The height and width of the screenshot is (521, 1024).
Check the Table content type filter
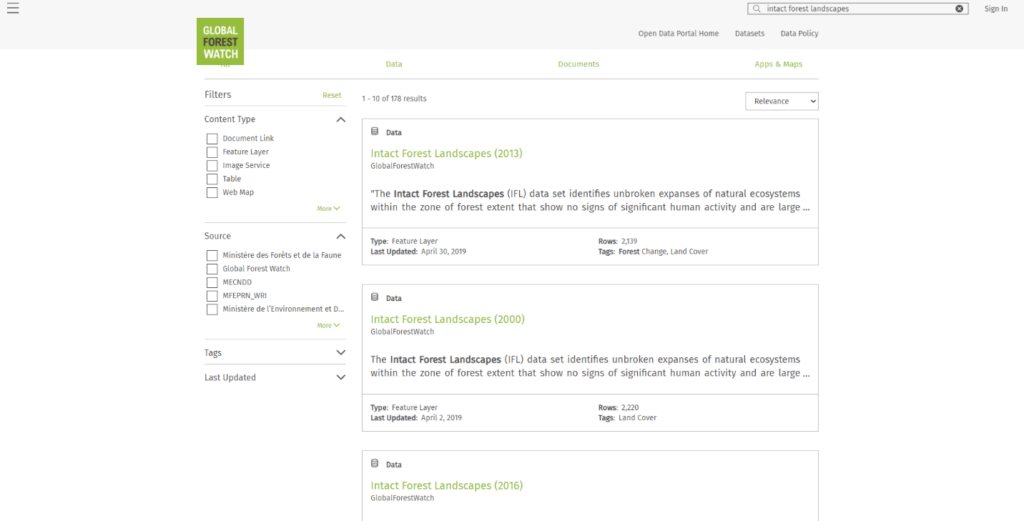pos(212,179)
